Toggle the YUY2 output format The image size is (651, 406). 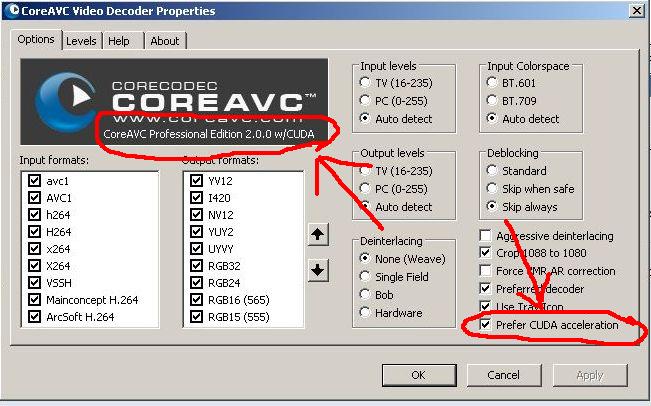coord(196,232)
